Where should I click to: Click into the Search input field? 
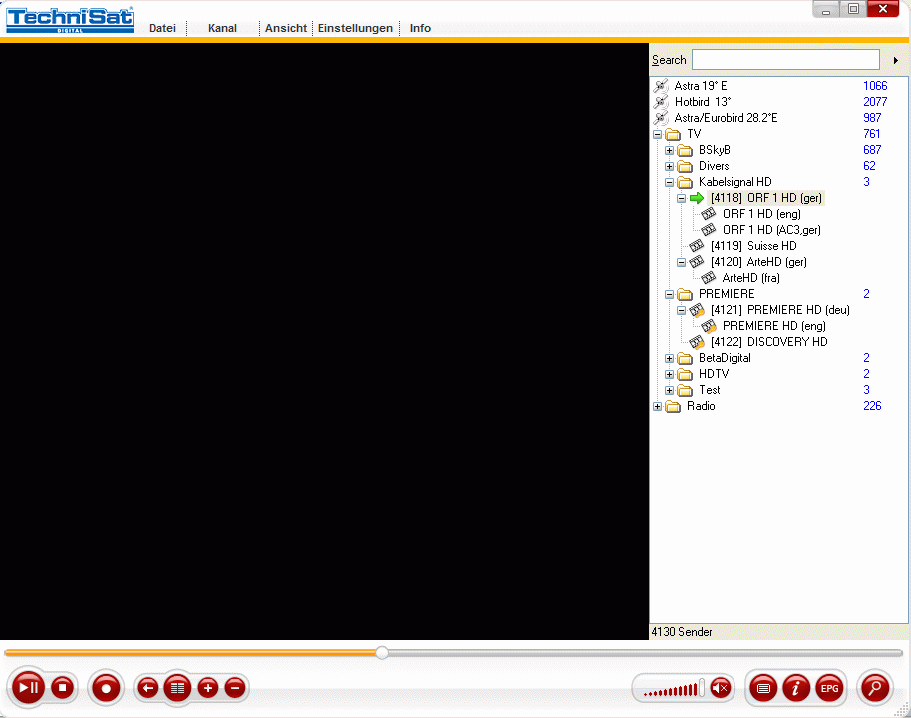pyautogui.click(x=786, y=60)
